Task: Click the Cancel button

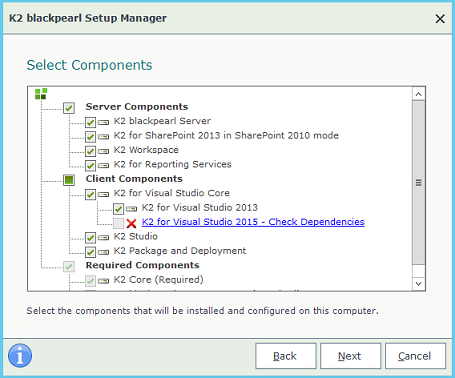Action: 415,356
